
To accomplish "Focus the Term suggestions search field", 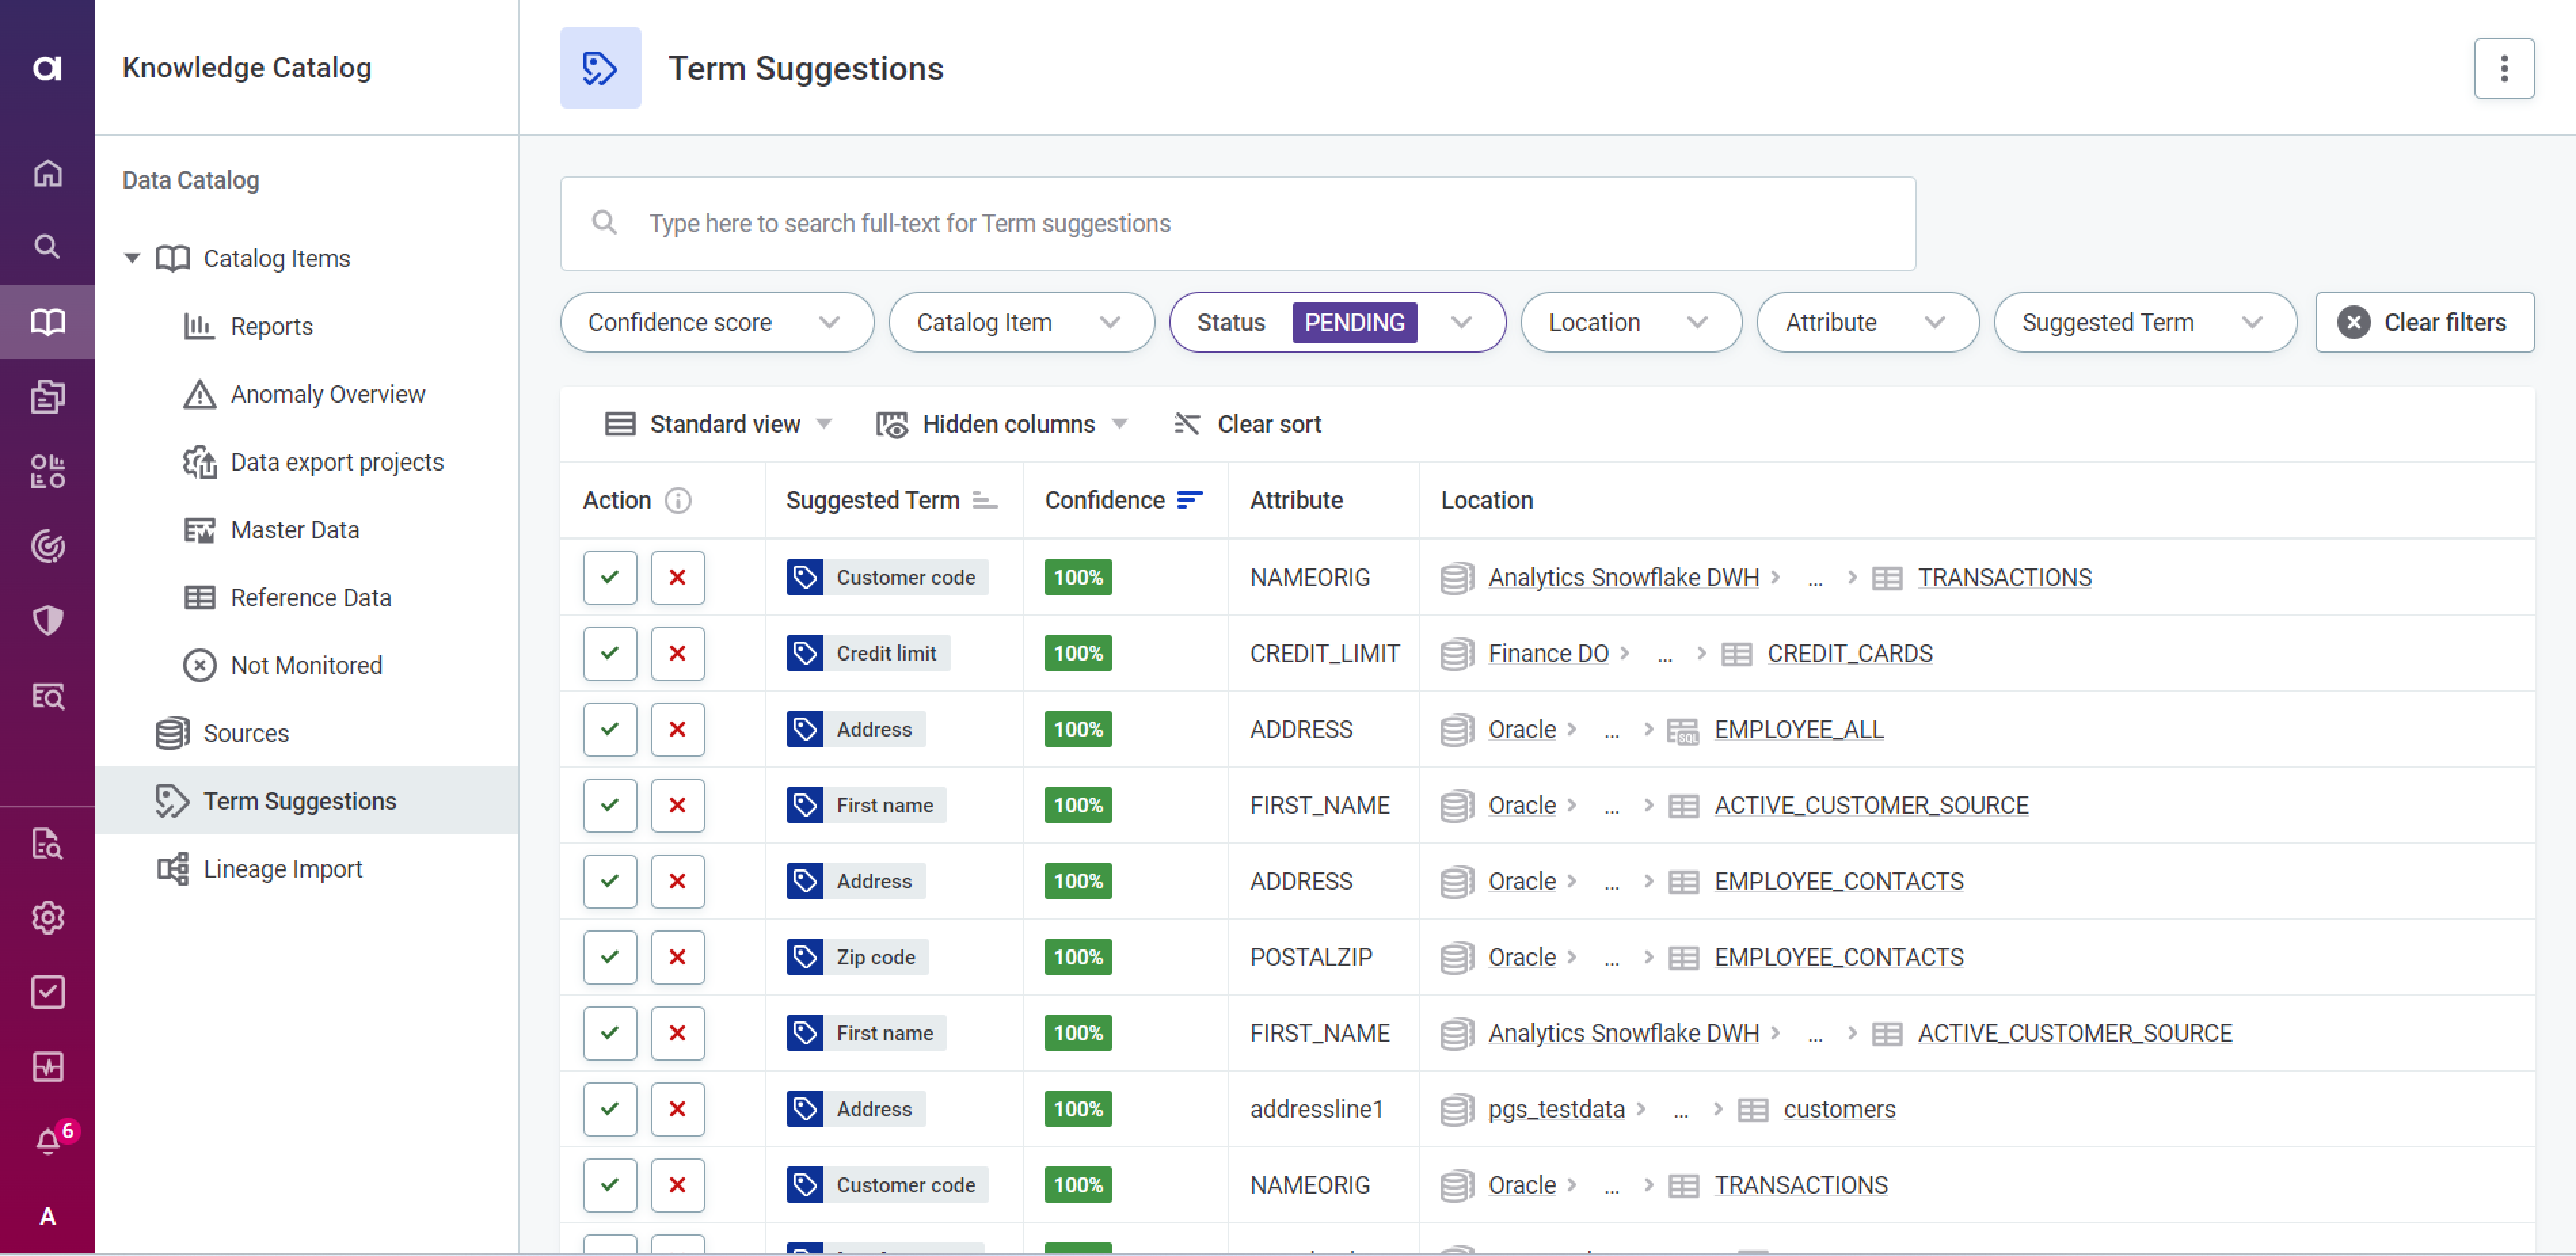I will pos(1237,223).
